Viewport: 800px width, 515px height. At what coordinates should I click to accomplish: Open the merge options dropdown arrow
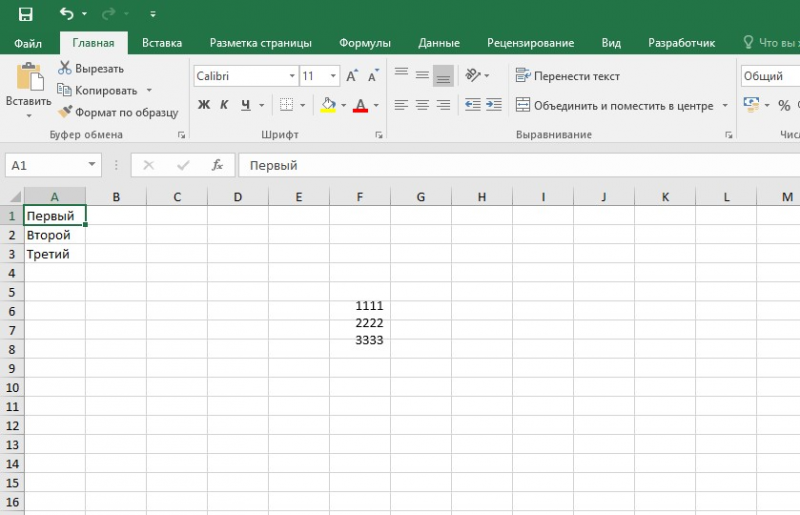pos(724,106)
